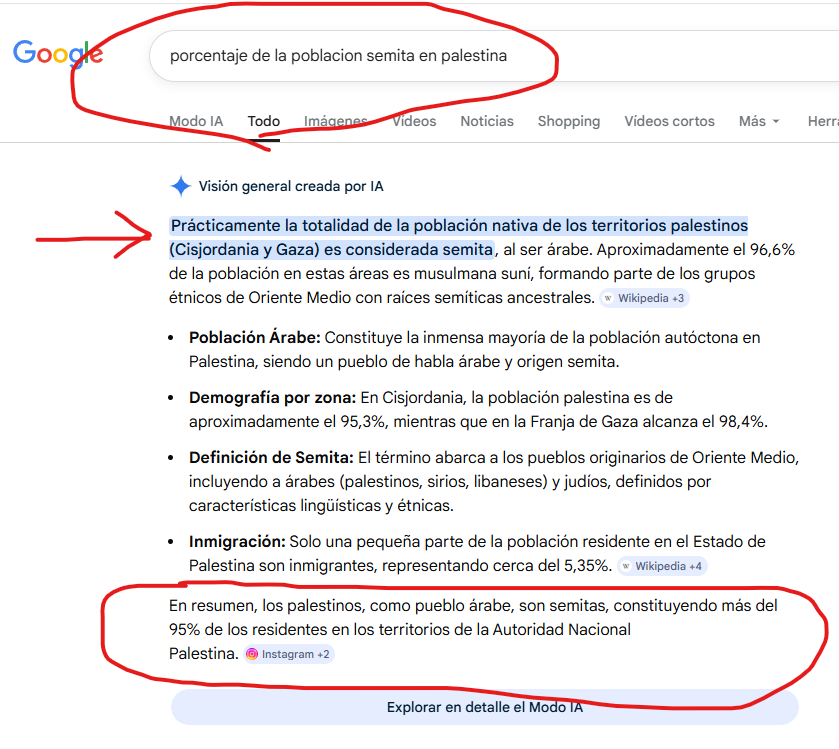Open the Vídeos tab
The image size is (839, 749).
(x=414, y=121)
